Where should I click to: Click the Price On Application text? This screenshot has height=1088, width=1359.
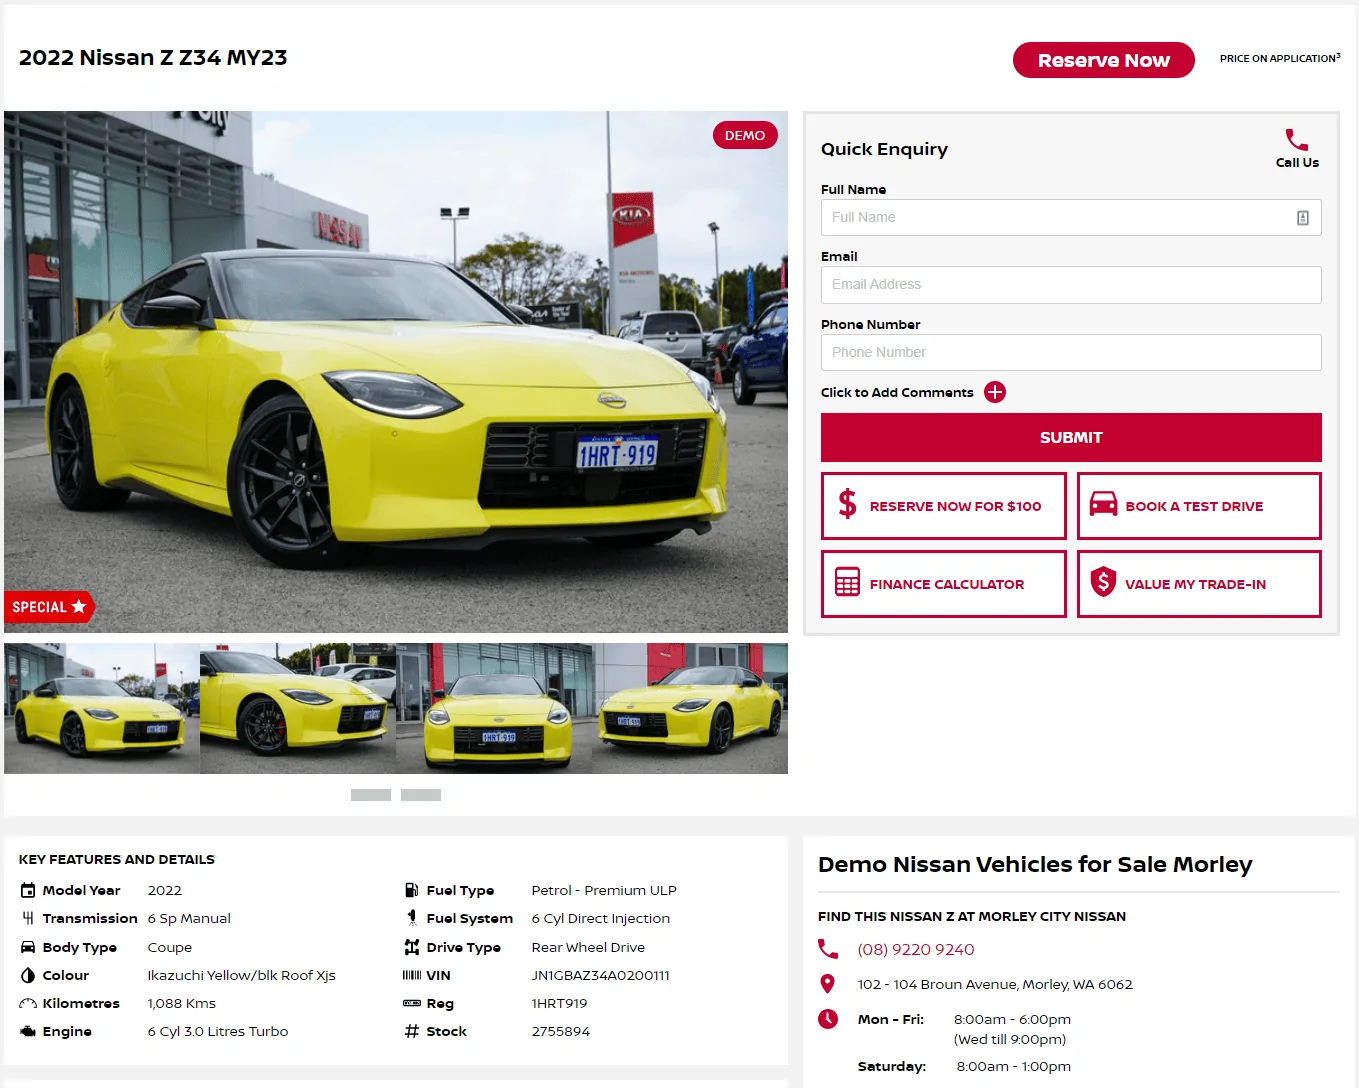[x=1280, y=58]
